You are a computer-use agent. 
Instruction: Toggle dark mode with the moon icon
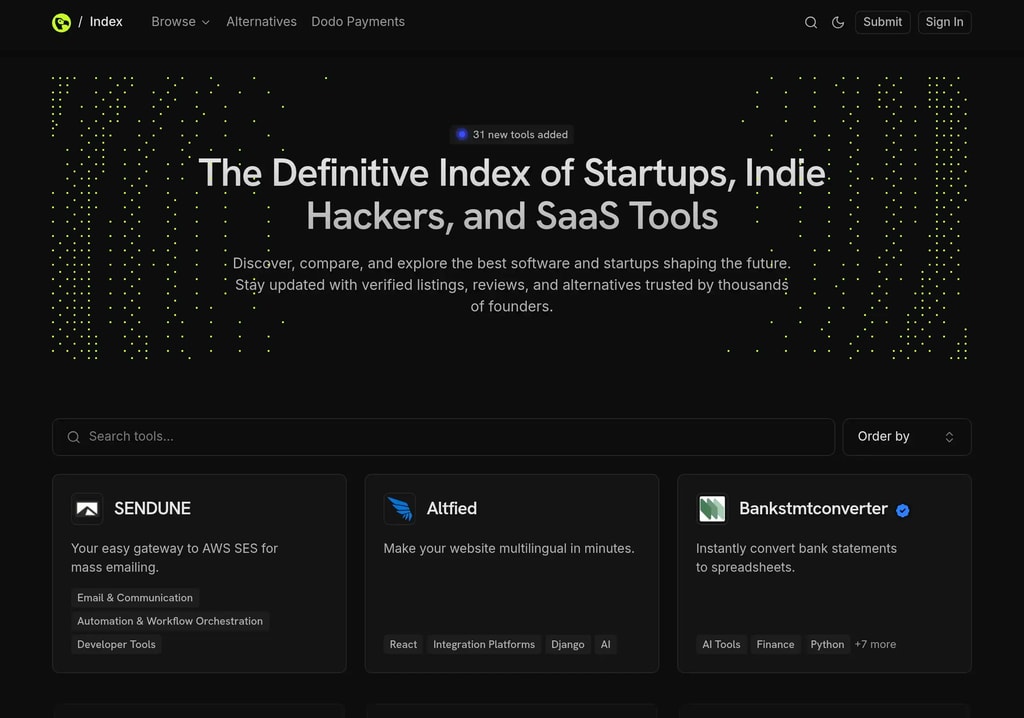click(x=838, y=22)
